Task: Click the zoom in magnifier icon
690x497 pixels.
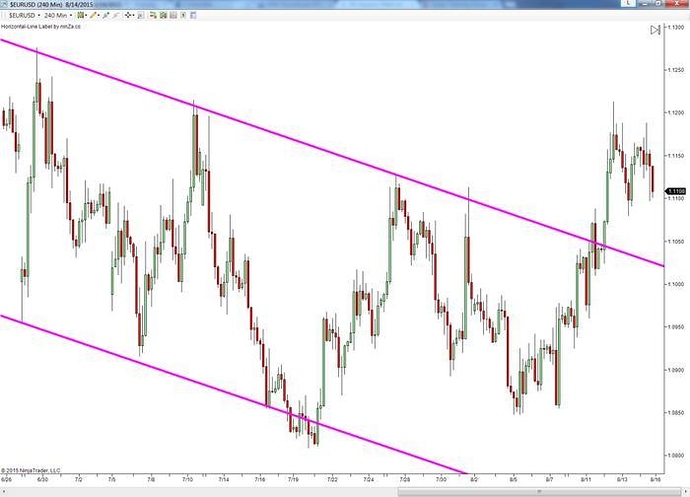Action: pos(106,15)
